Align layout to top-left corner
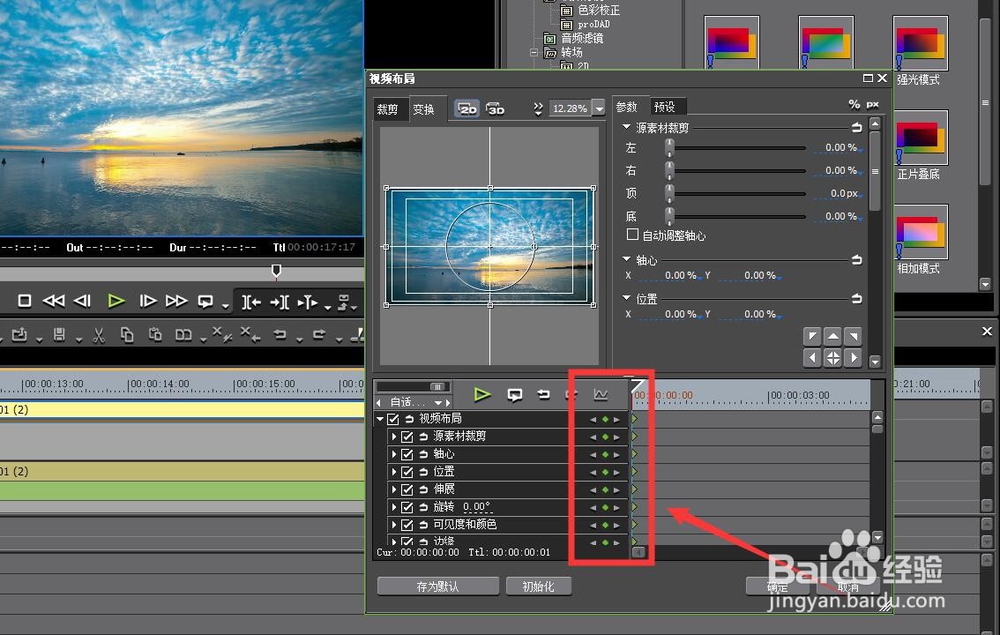The width and height of the screenshot is (1000, 635). pos(812,336)
